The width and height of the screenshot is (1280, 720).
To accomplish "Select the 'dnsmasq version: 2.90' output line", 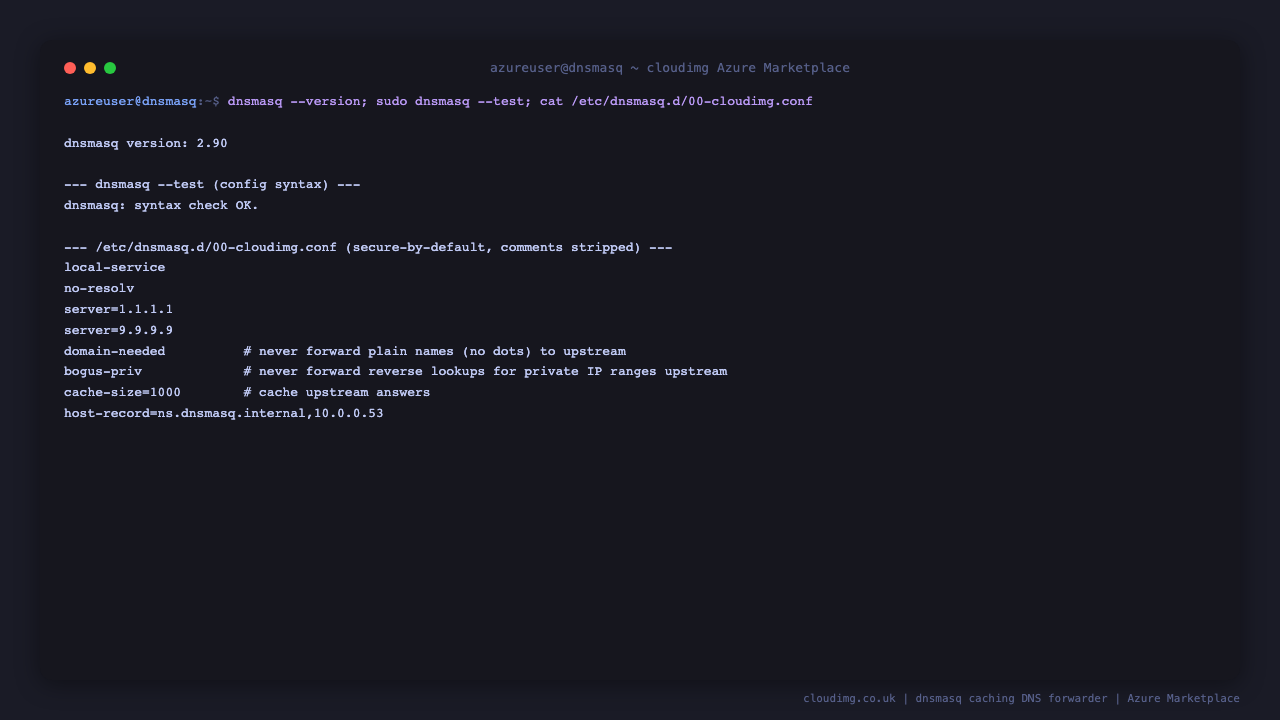I will click(x=146, y=143).
